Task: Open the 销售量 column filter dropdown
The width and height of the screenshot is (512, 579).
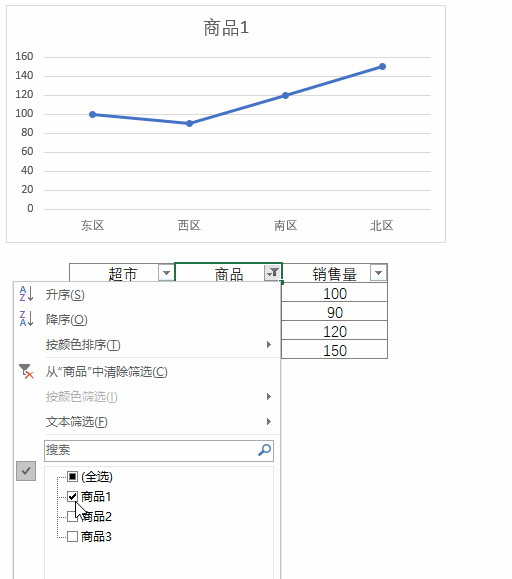Action: click(x=378, y=273)
